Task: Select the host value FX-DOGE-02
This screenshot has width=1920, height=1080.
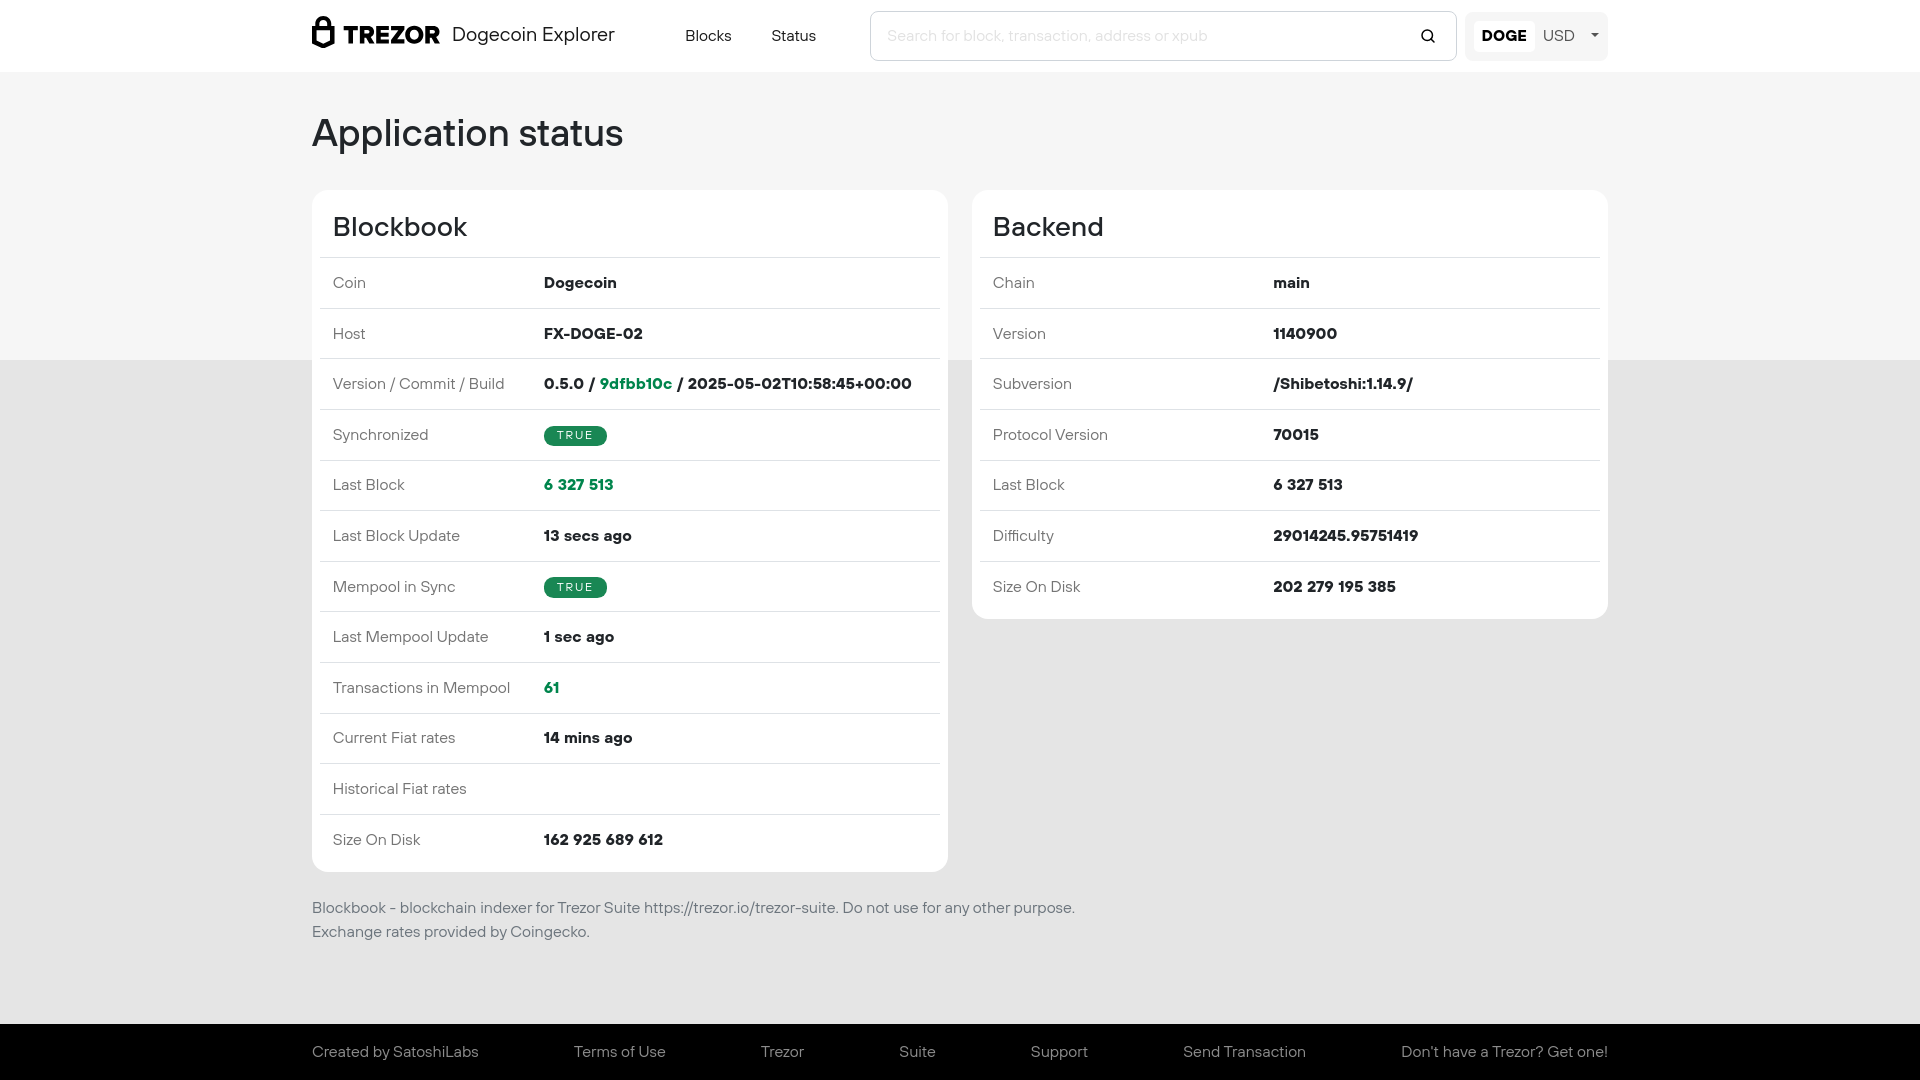Action: pos(593,334)
